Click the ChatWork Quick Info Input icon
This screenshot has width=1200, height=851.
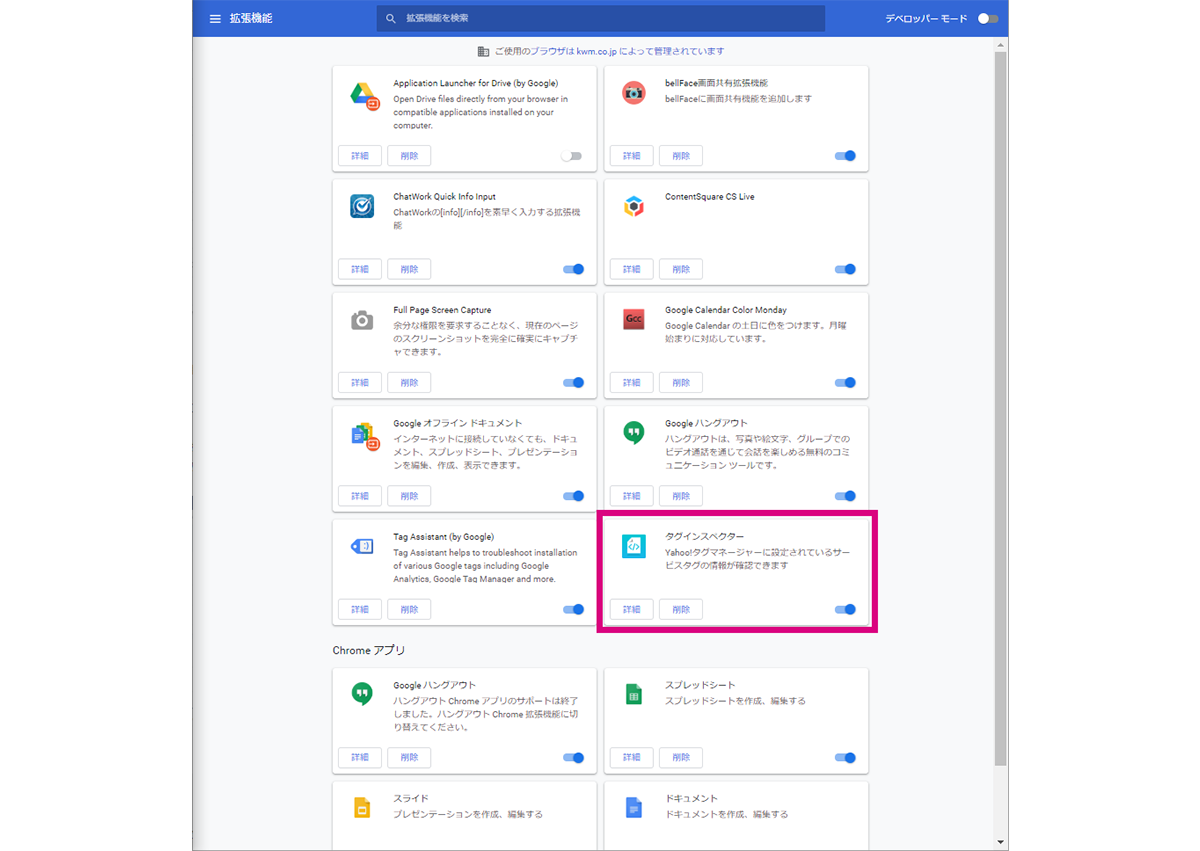coord(362,206)
